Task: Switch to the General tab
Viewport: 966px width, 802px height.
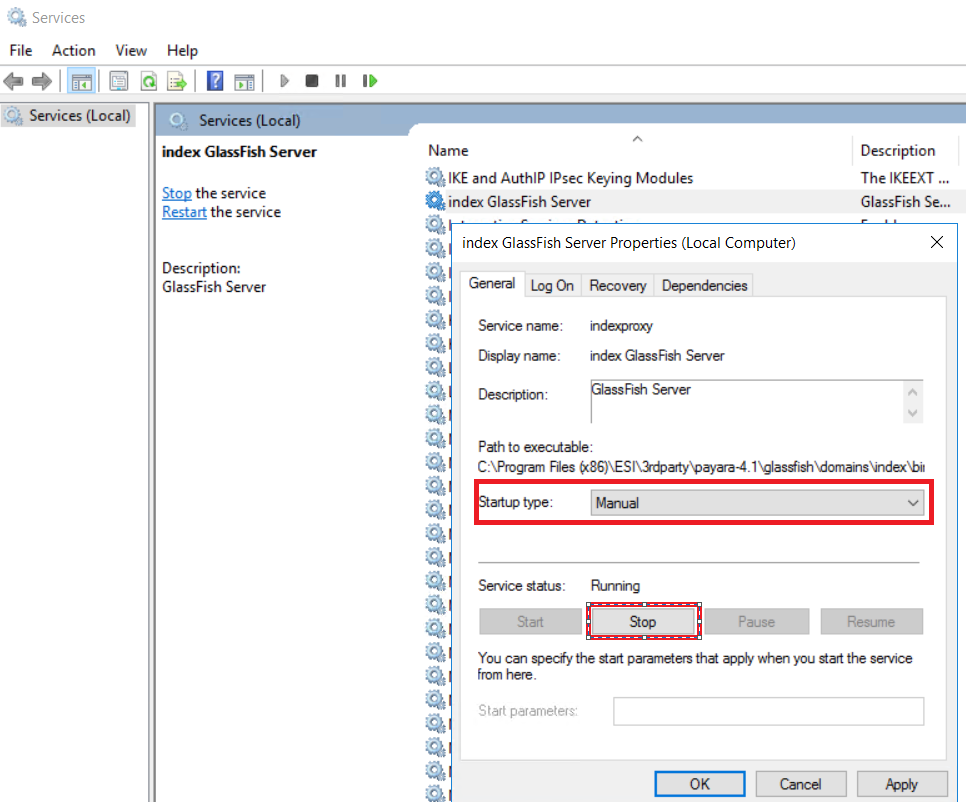Action: point(492,283)
